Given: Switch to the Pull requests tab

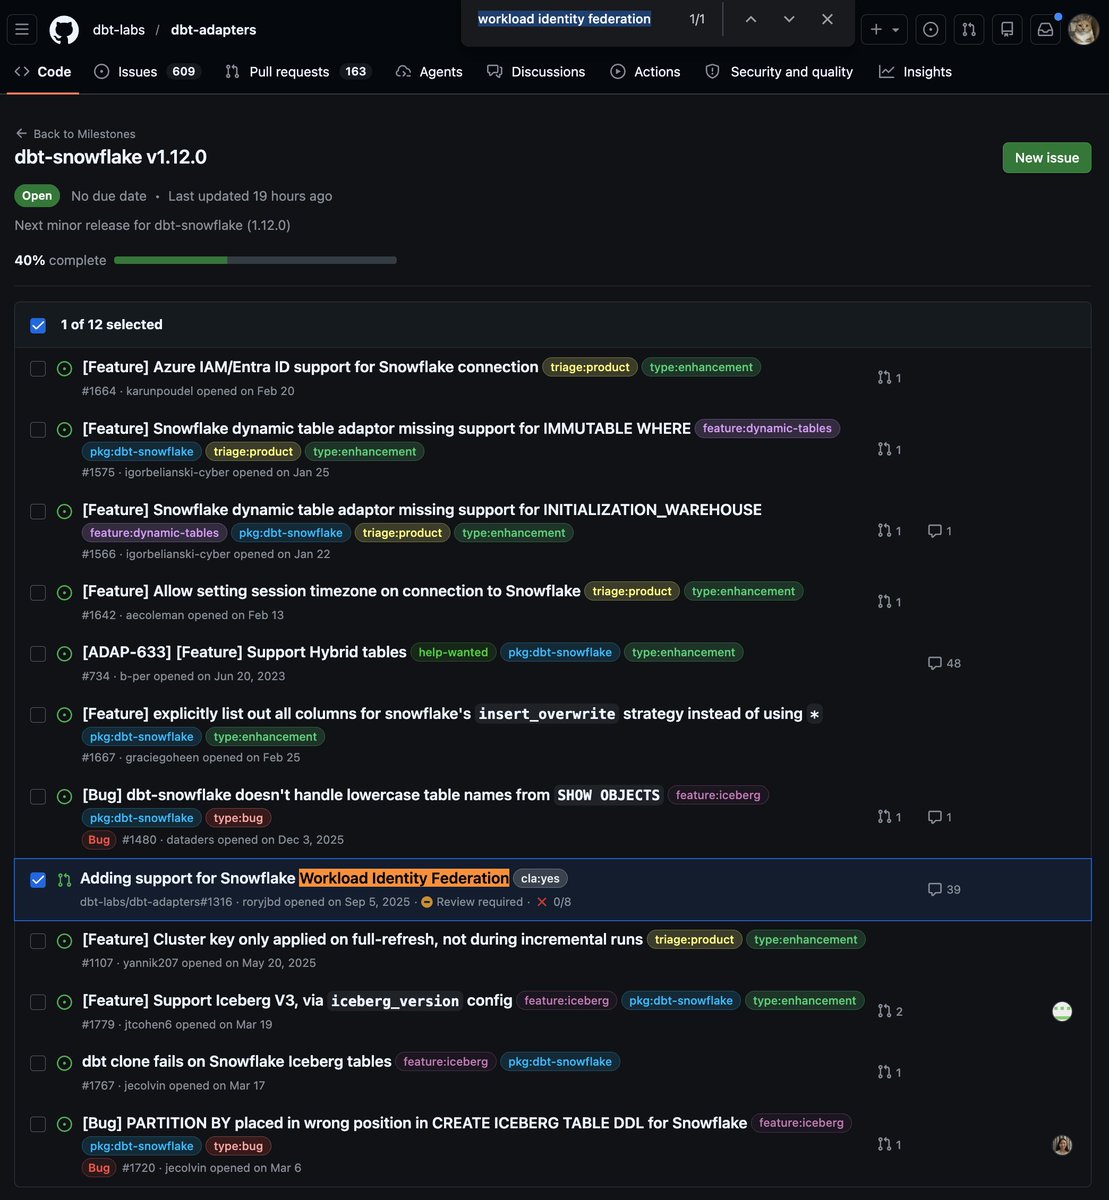Looking at the screenshot, I should (x=297, y=72).
